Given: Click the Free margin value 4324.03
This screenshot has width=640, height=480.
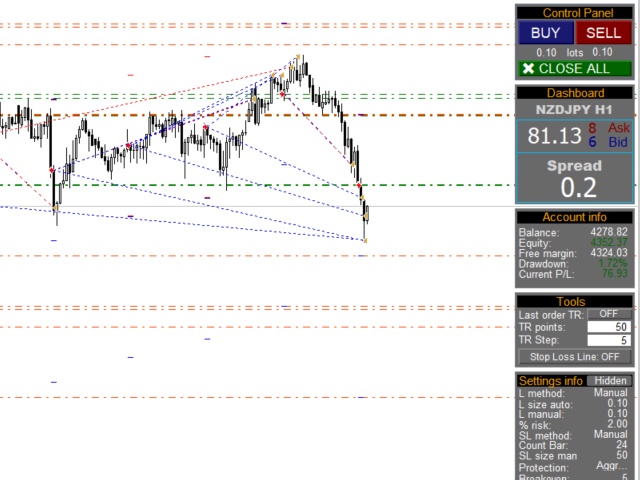Looking at the screenshot, I should point(609,253).
